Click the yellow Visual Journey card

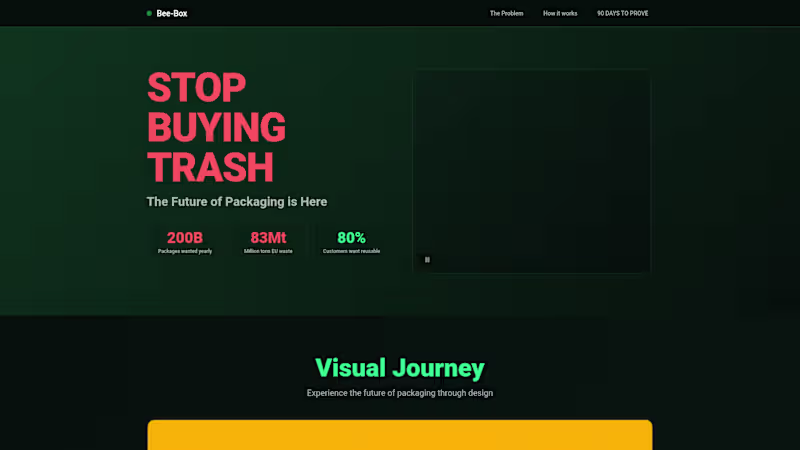(399, 435)
